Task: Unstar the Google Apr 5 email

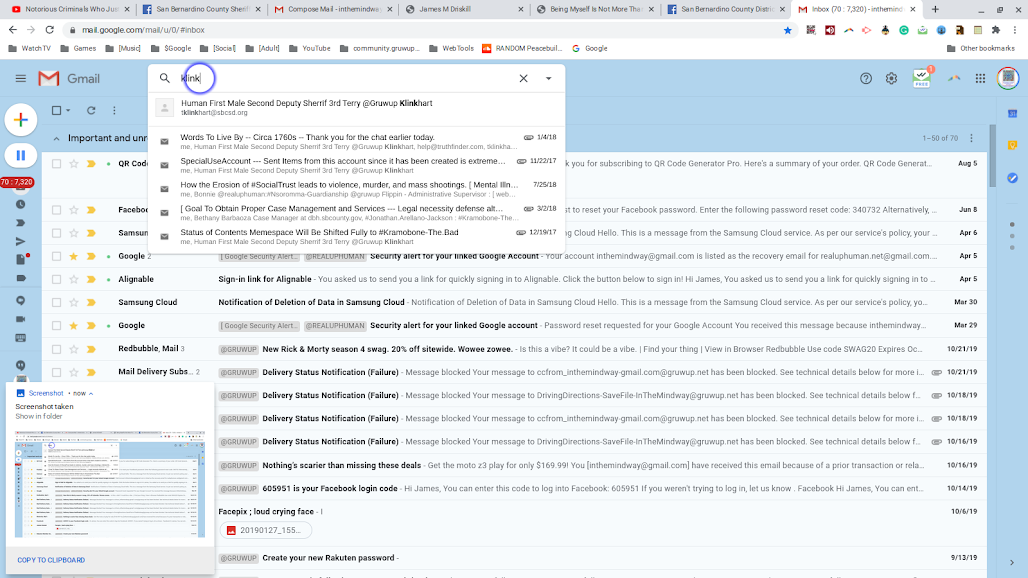Action: coord(73,256)
